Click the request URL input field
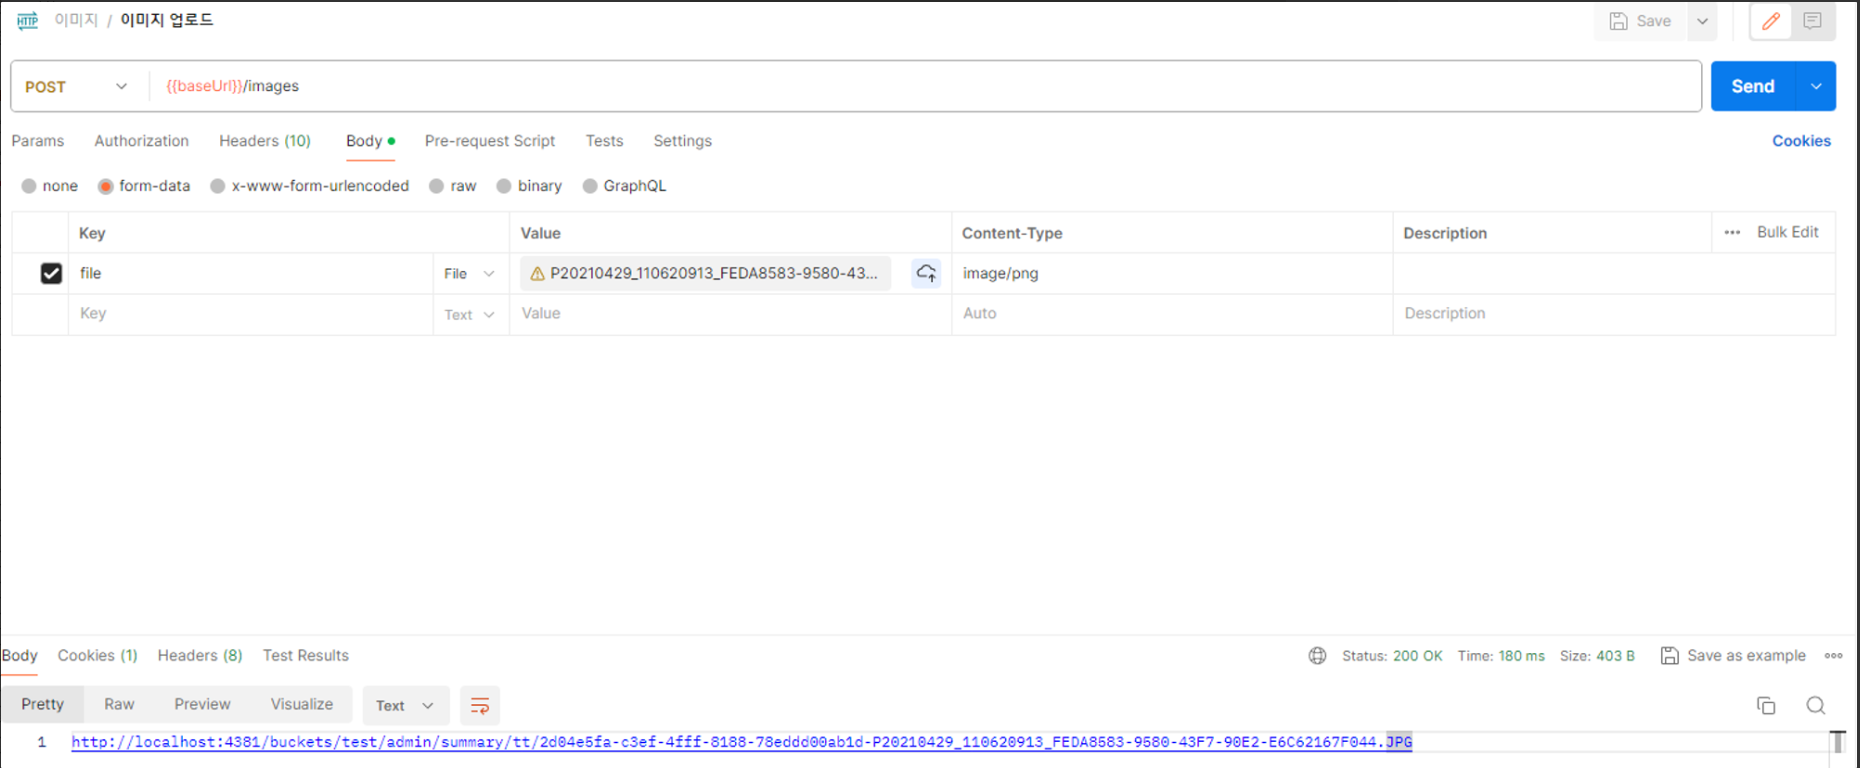 925,86
